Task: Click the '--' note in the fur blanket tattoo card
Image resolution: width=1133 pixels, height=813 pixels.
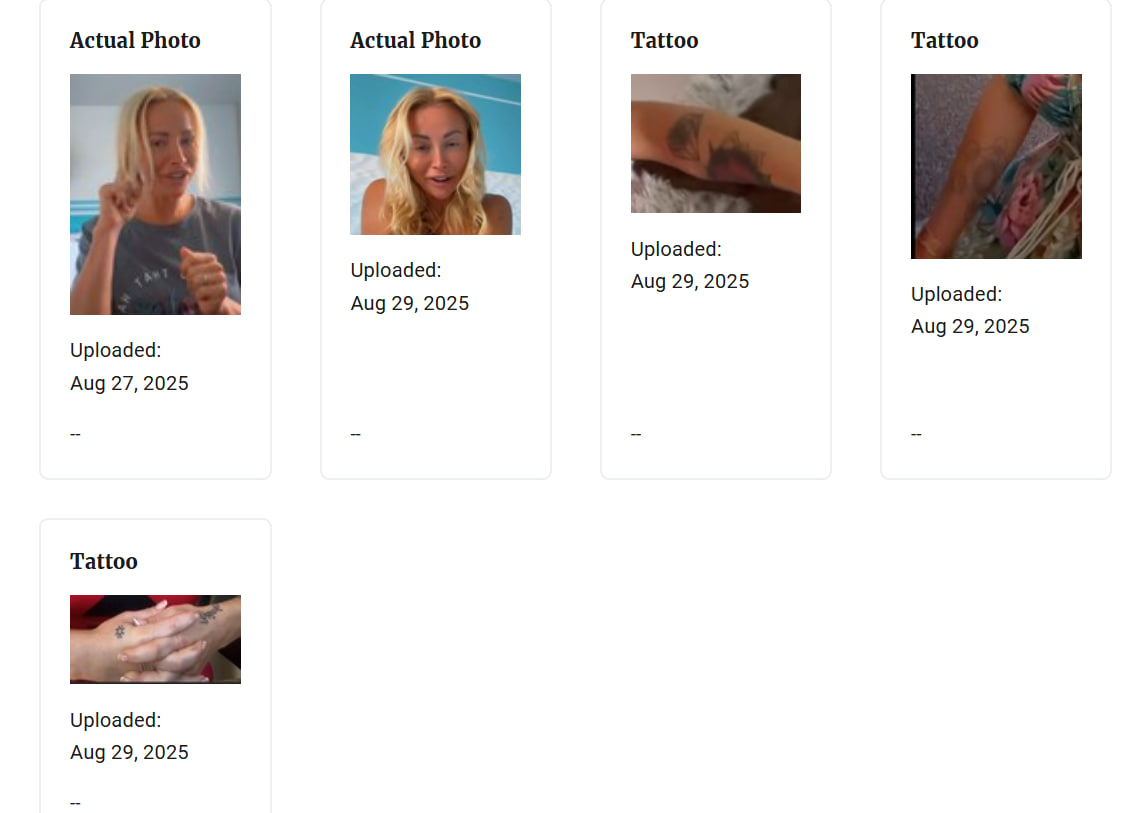Action: click(x=636, y=434)
